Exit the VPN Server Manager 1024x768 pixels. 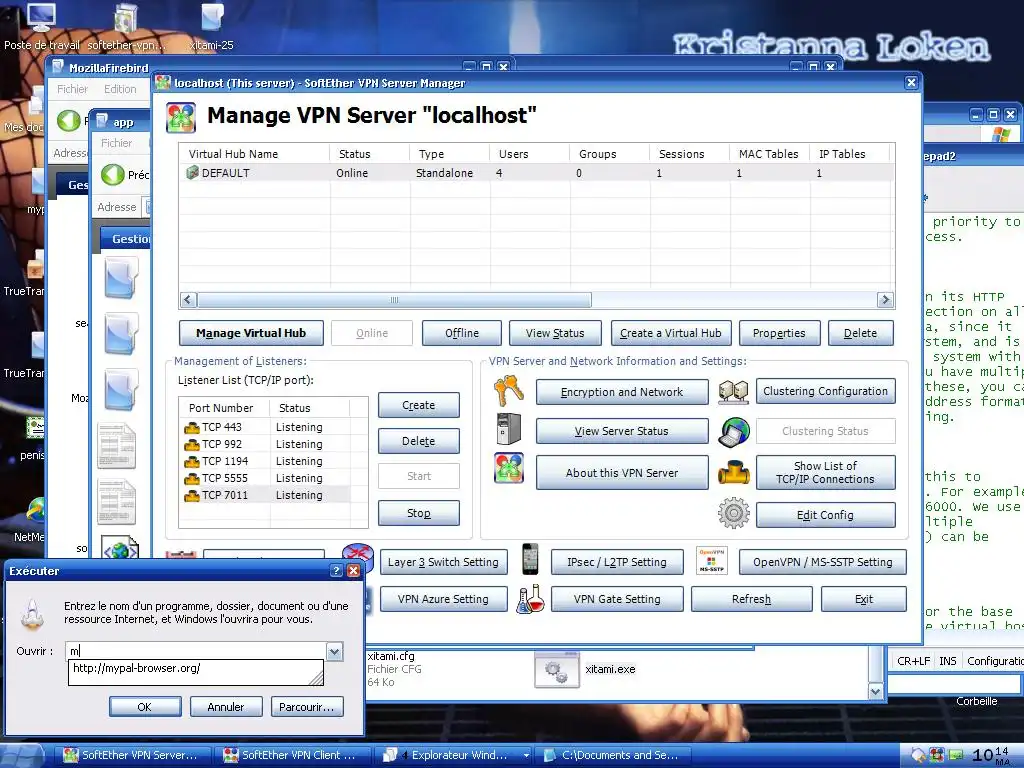(x=864, y=600)
